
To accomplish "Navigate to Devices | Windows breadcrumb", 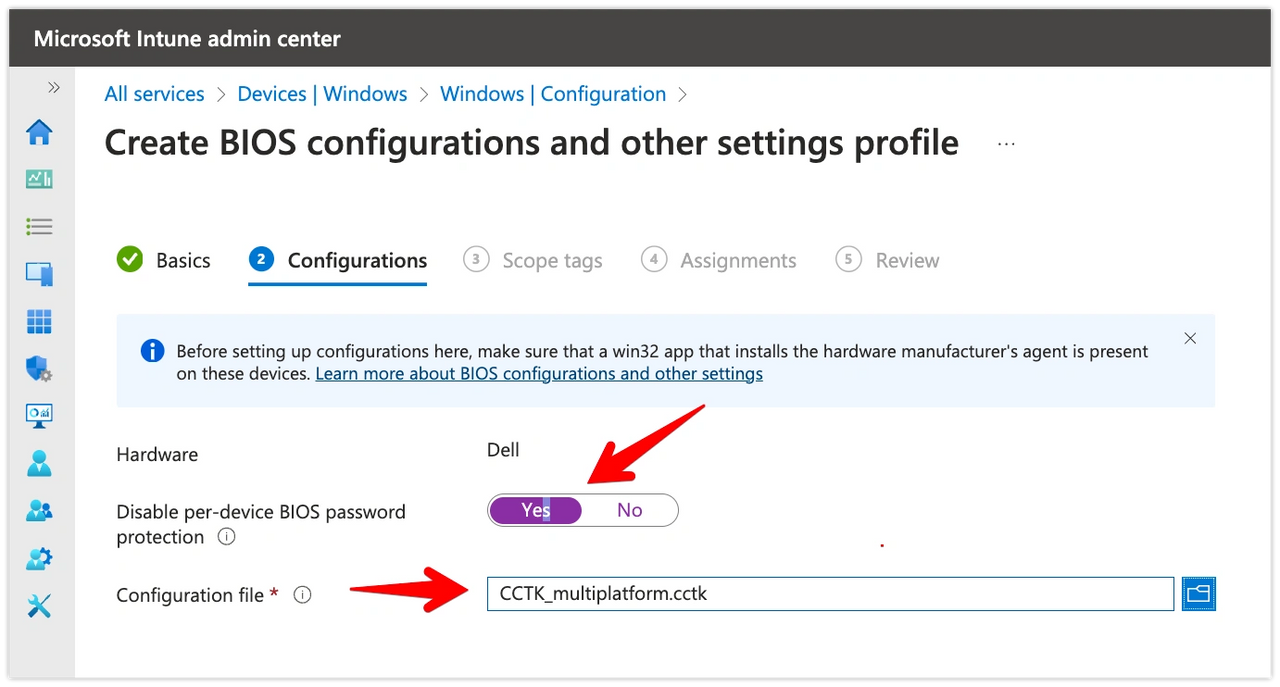I will (x=322, y=94).
